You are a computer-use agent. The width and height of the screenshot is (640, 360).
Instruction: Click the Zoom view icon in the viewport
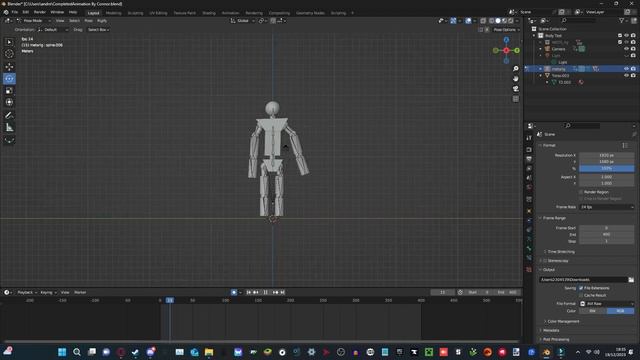(516, 69)
